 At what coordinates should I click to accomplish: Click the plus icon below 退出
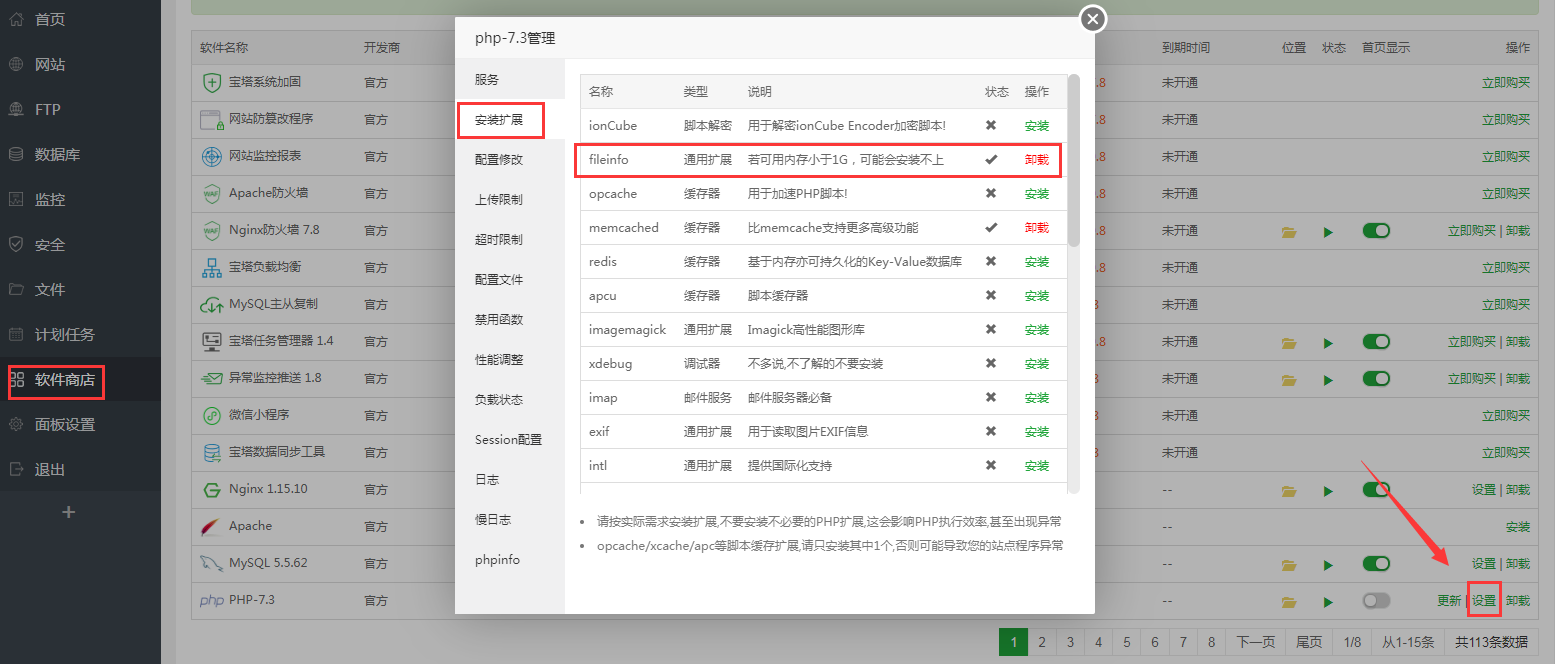[x=68, y=512]
